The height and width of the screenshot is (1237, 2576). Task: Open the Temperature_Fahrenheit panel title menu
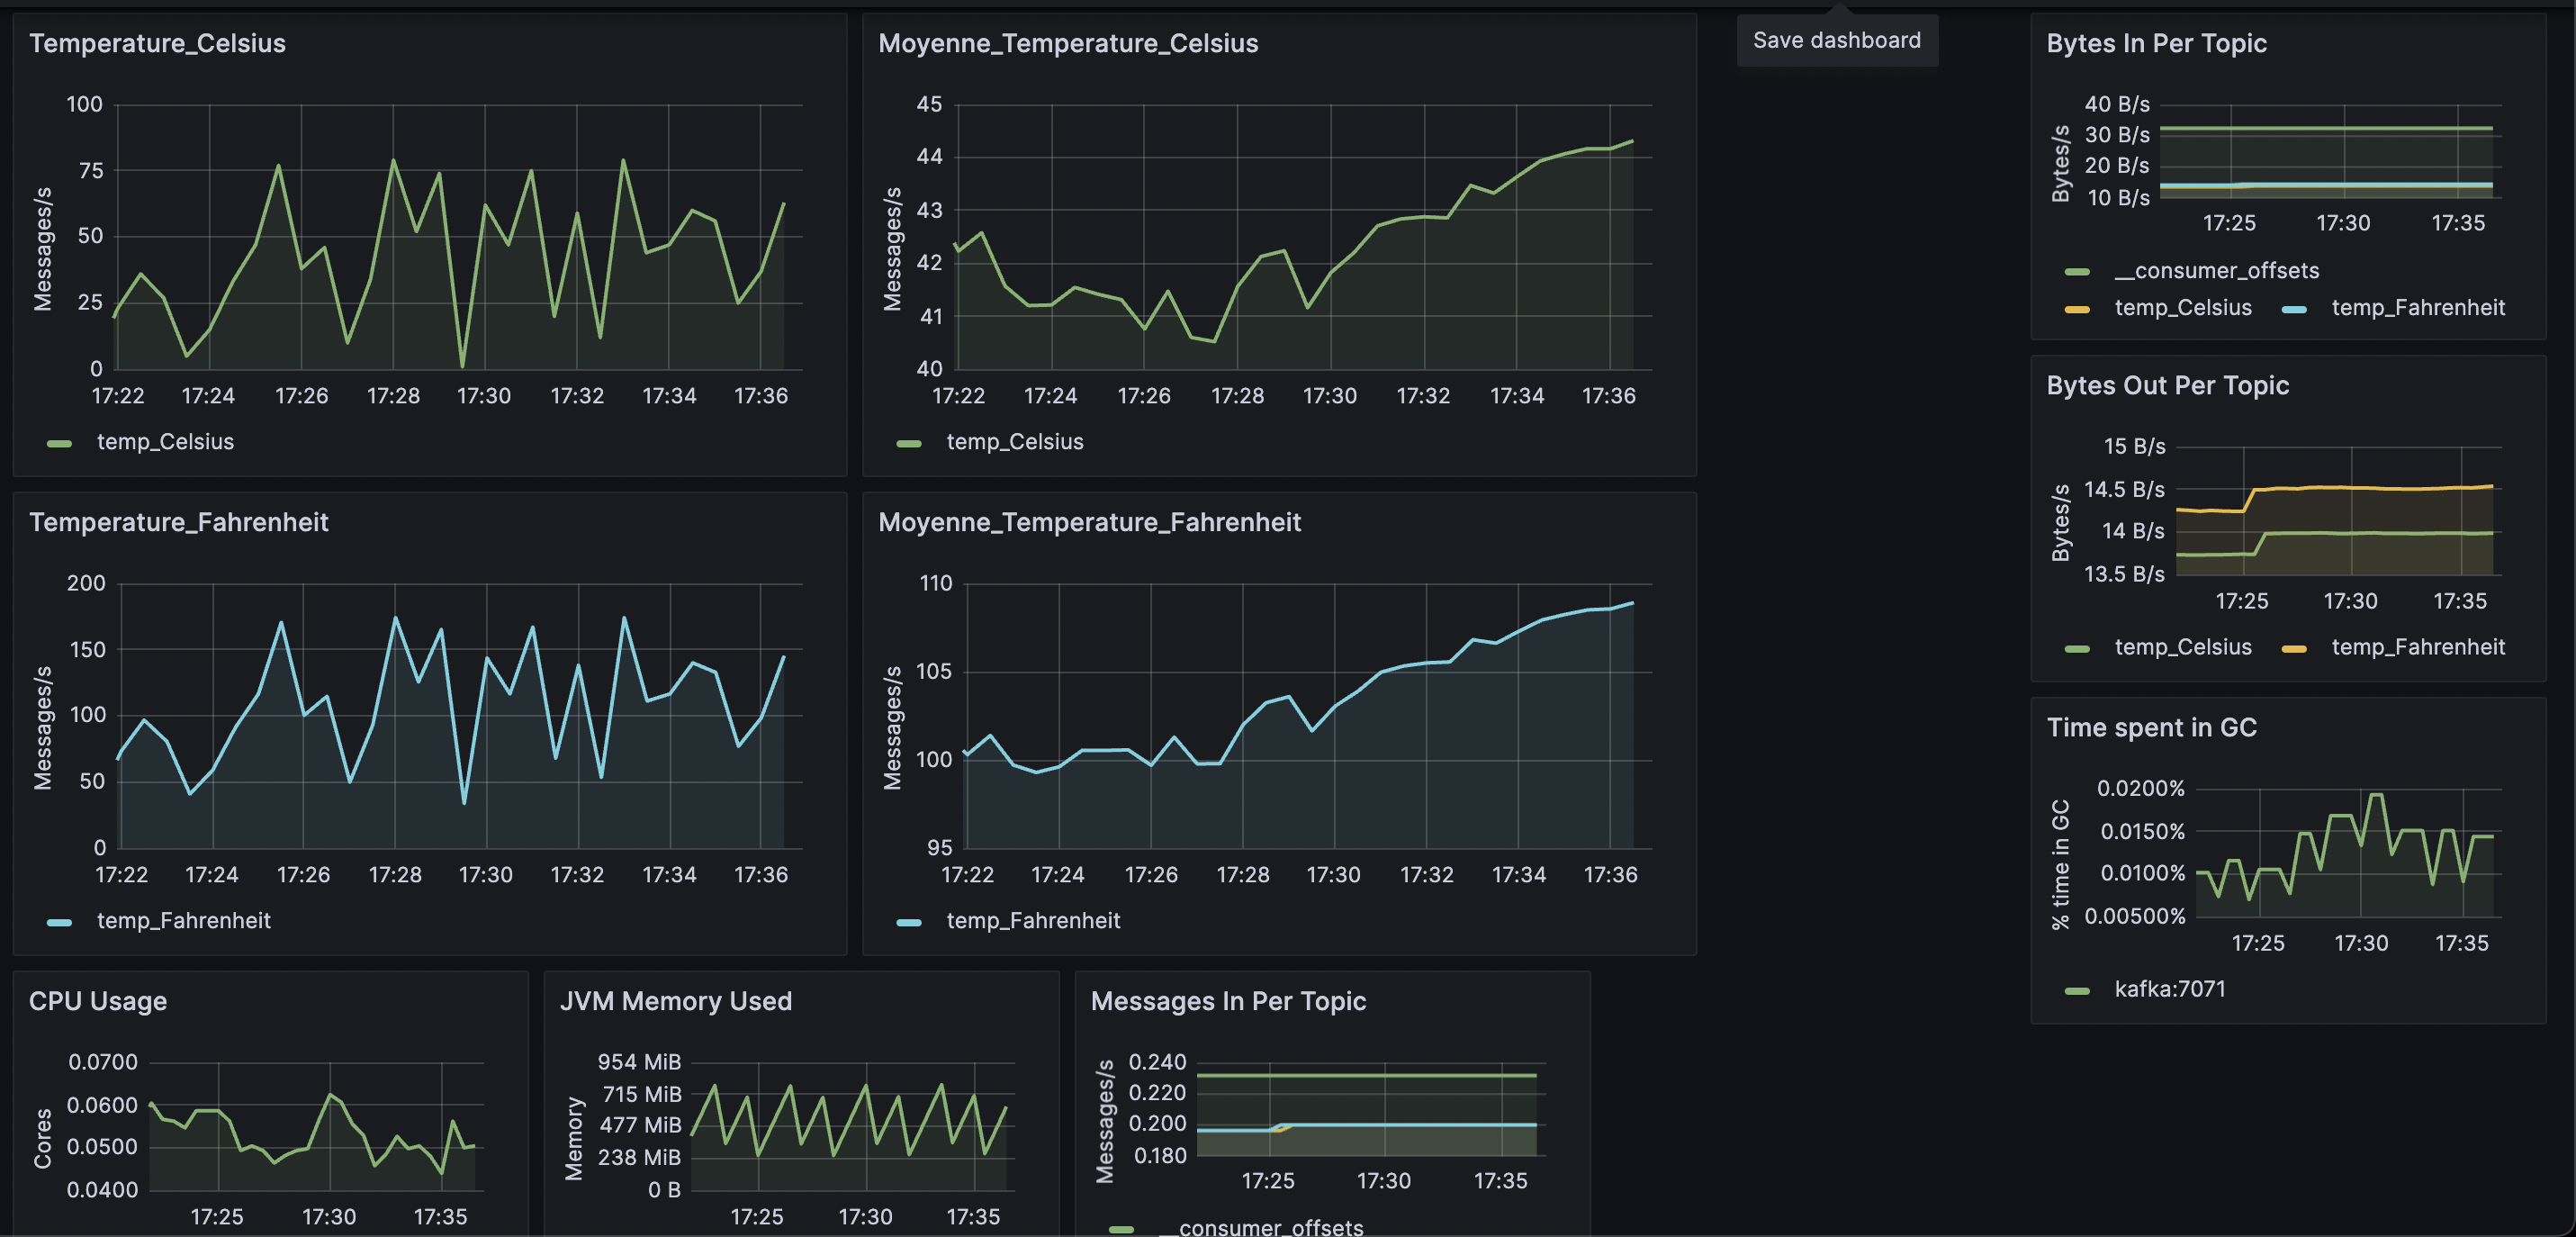(x=178, y=522)
